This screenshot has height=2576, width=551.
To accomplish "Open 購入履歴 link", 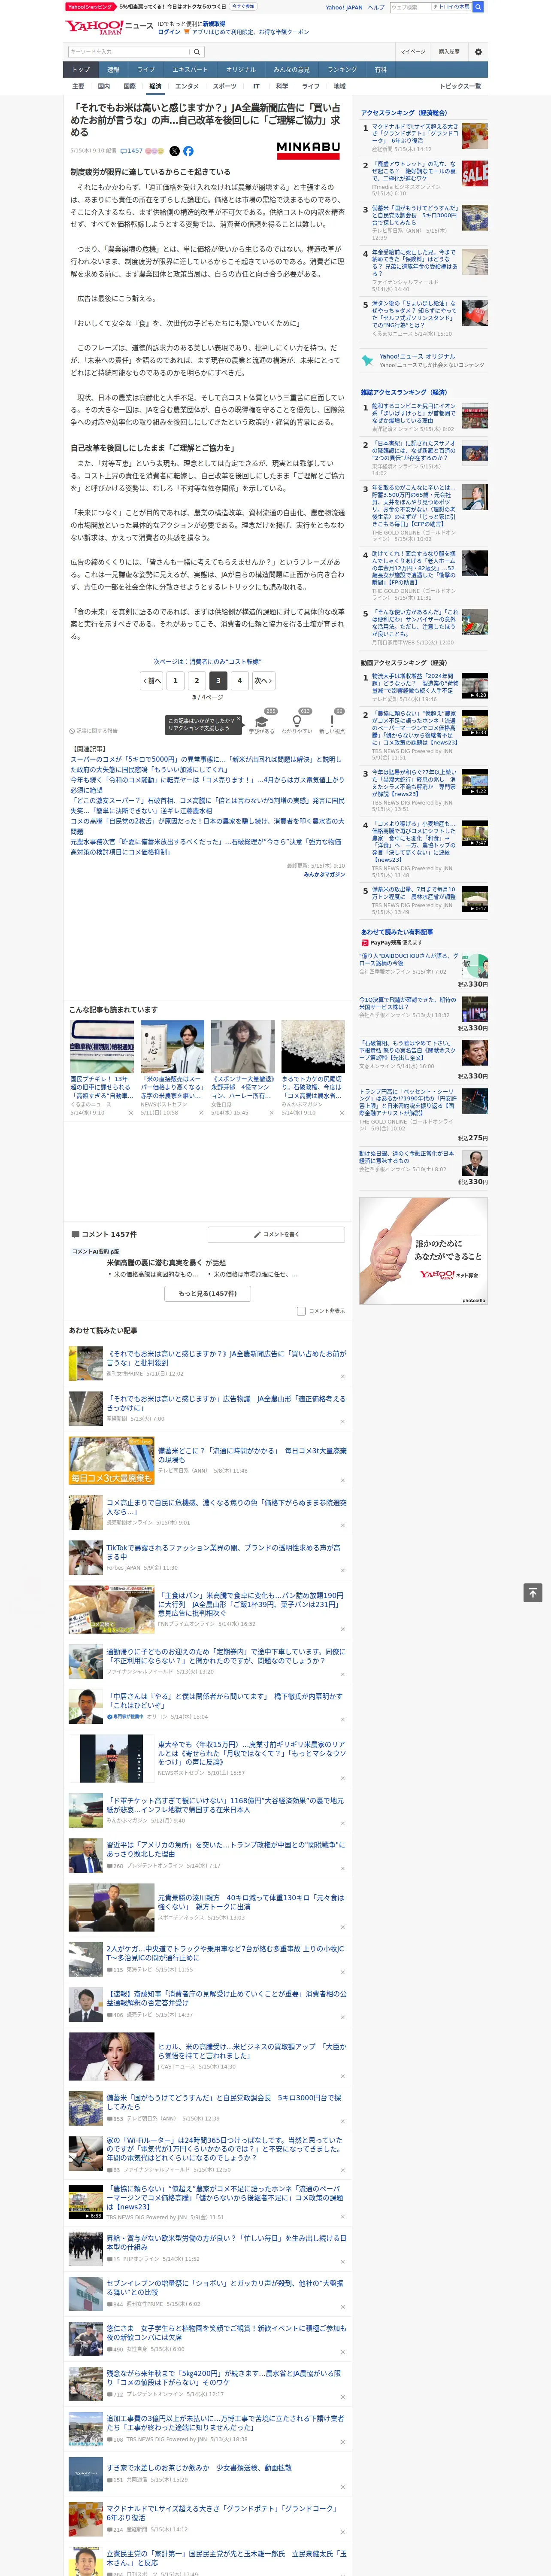I will coord(449,52).
